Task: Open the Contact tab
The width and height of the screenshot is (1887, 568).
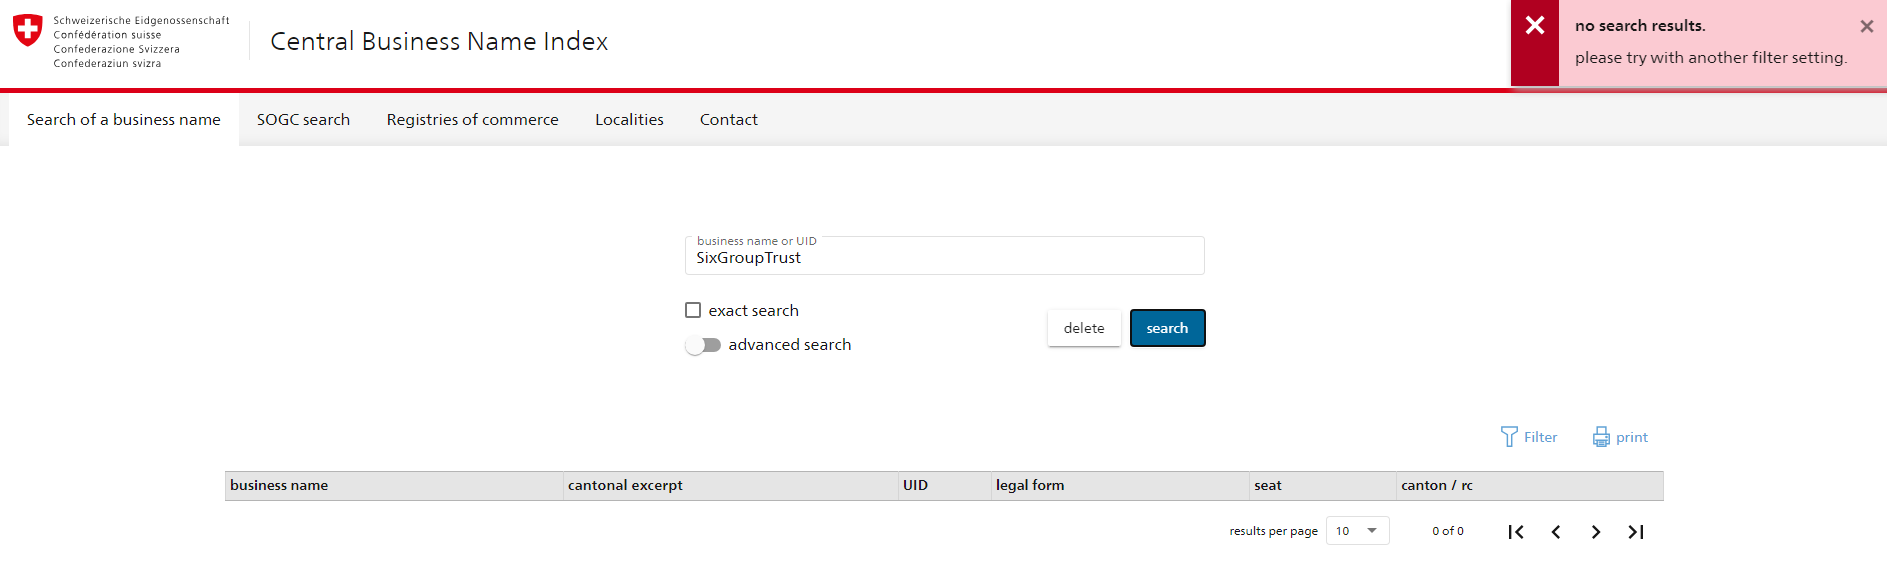Action: coord(728,120)
